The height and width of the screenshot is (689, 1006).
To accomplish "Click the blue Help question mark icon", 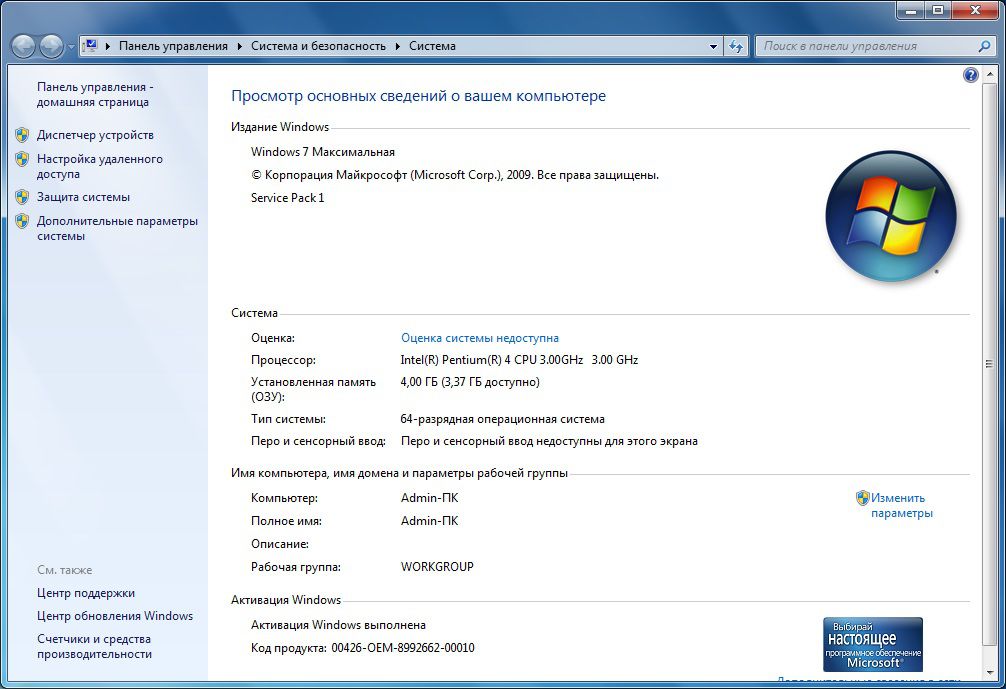I will (x=970, y=76).
